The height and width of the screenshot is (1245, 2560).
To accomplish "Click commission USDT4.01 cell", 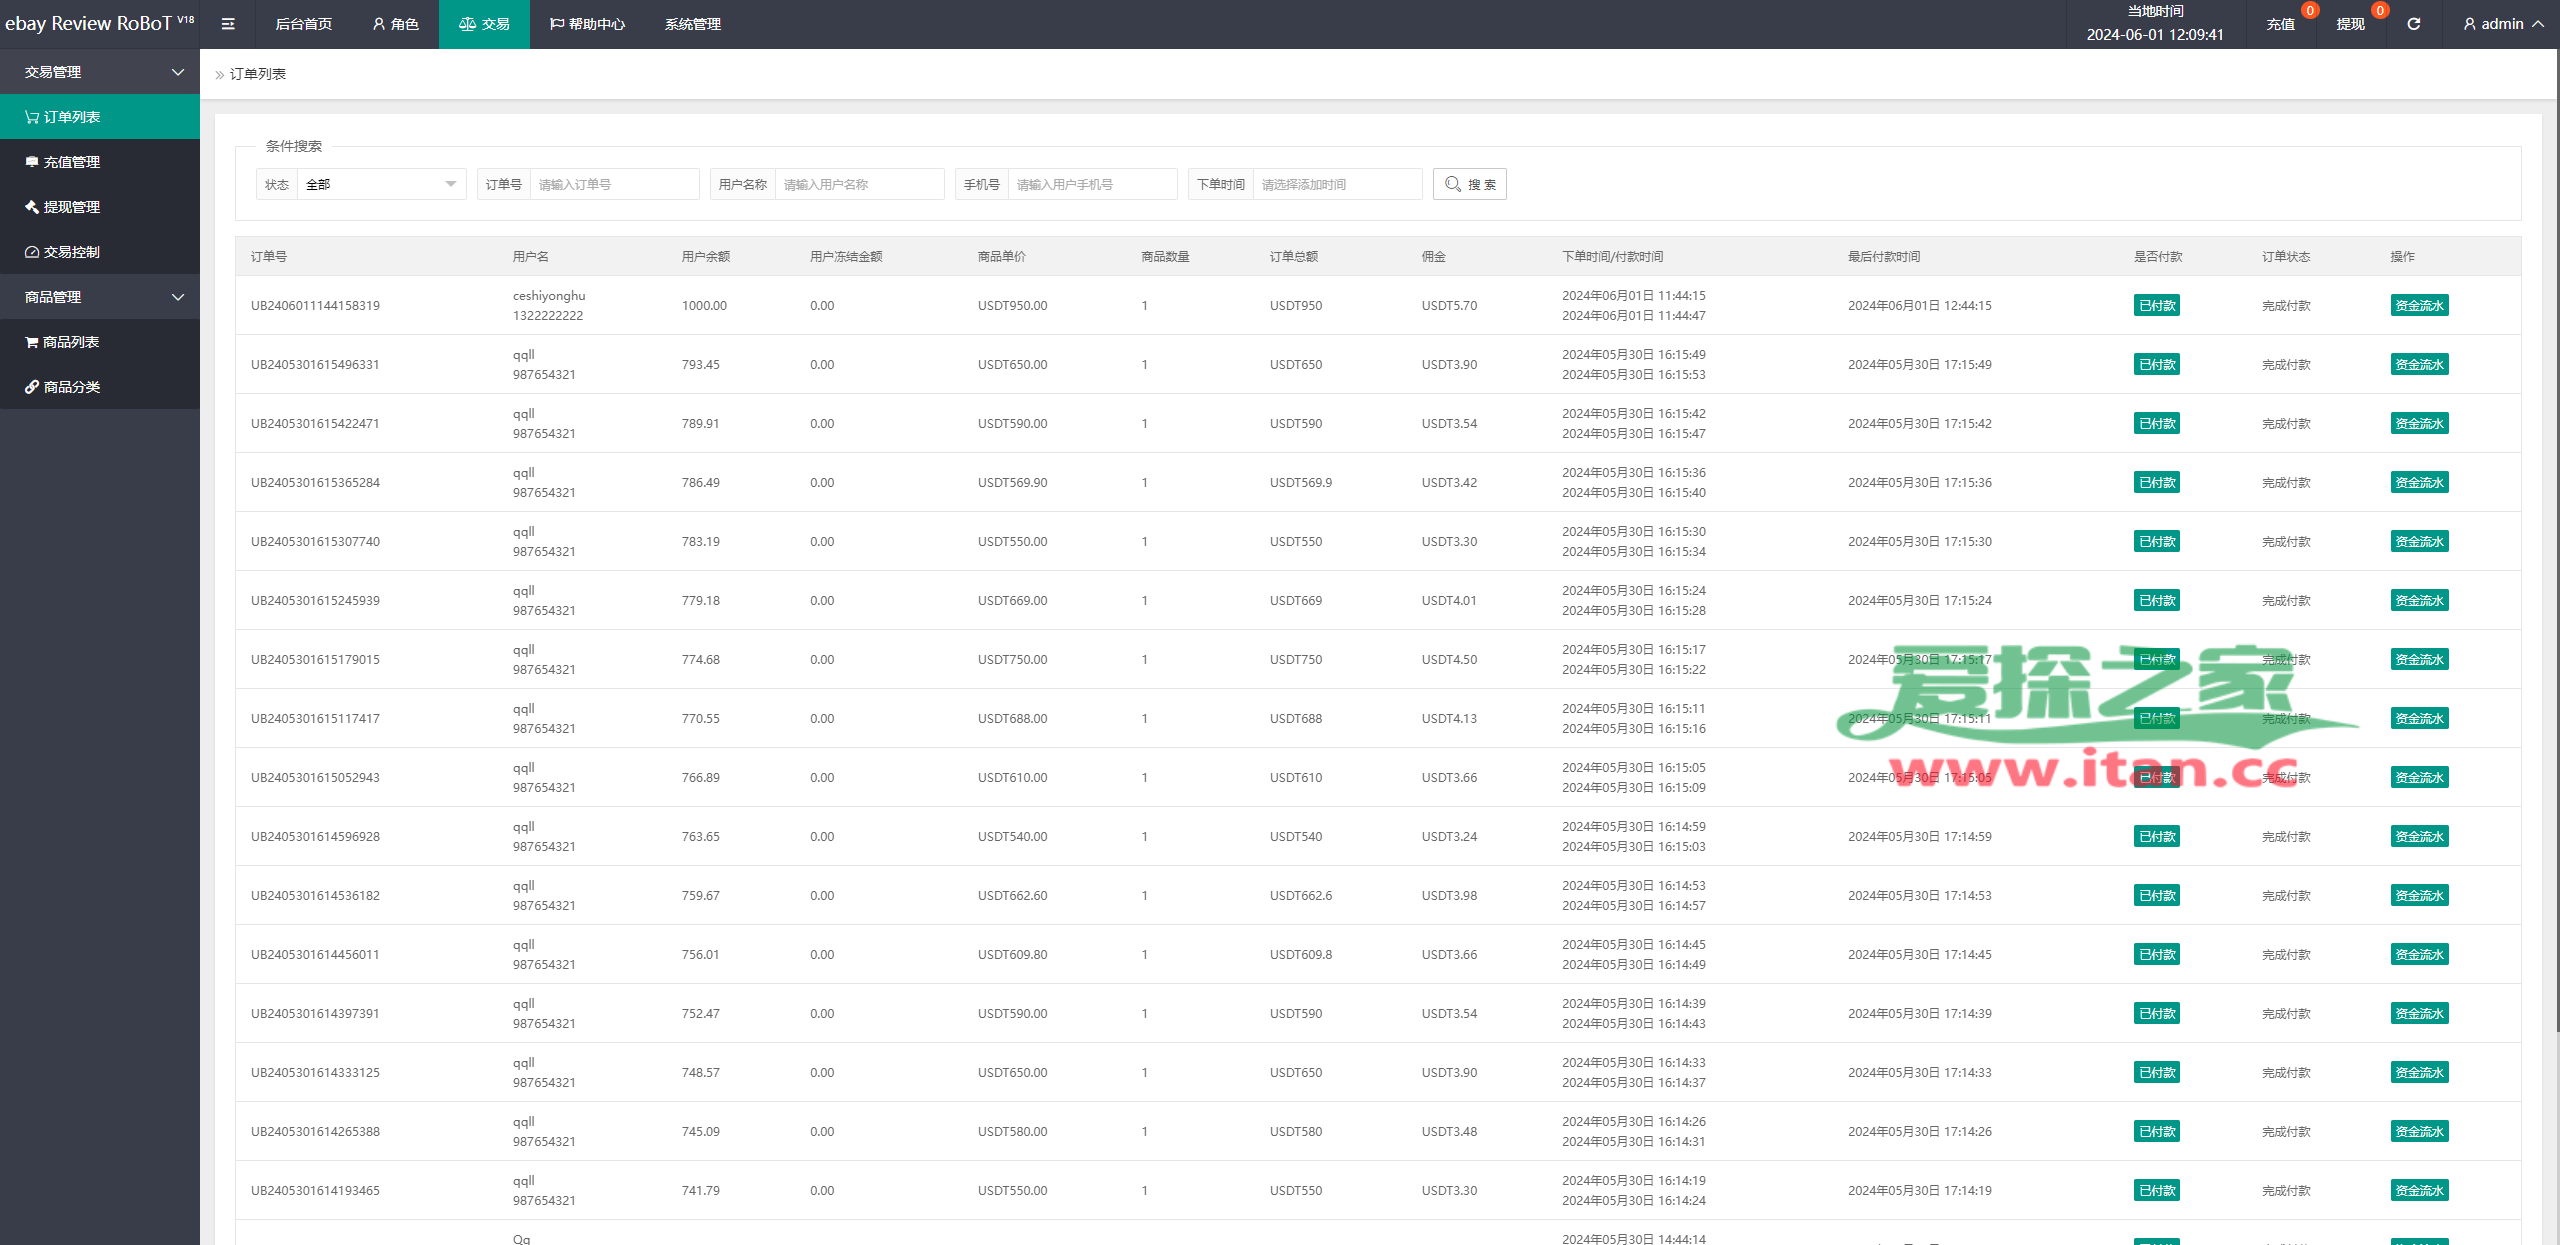I will click(1449, 601).
